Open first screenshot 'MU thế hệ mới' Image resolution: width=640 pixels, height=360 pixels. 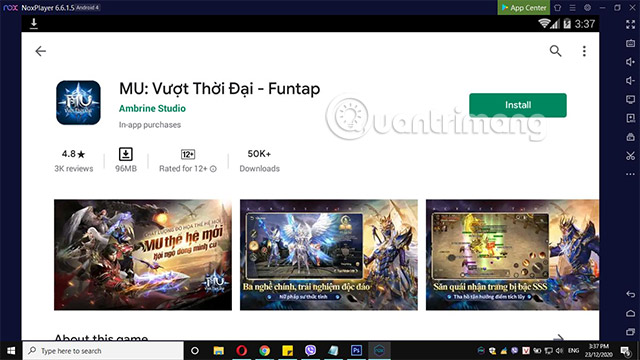tap(143, 255)
